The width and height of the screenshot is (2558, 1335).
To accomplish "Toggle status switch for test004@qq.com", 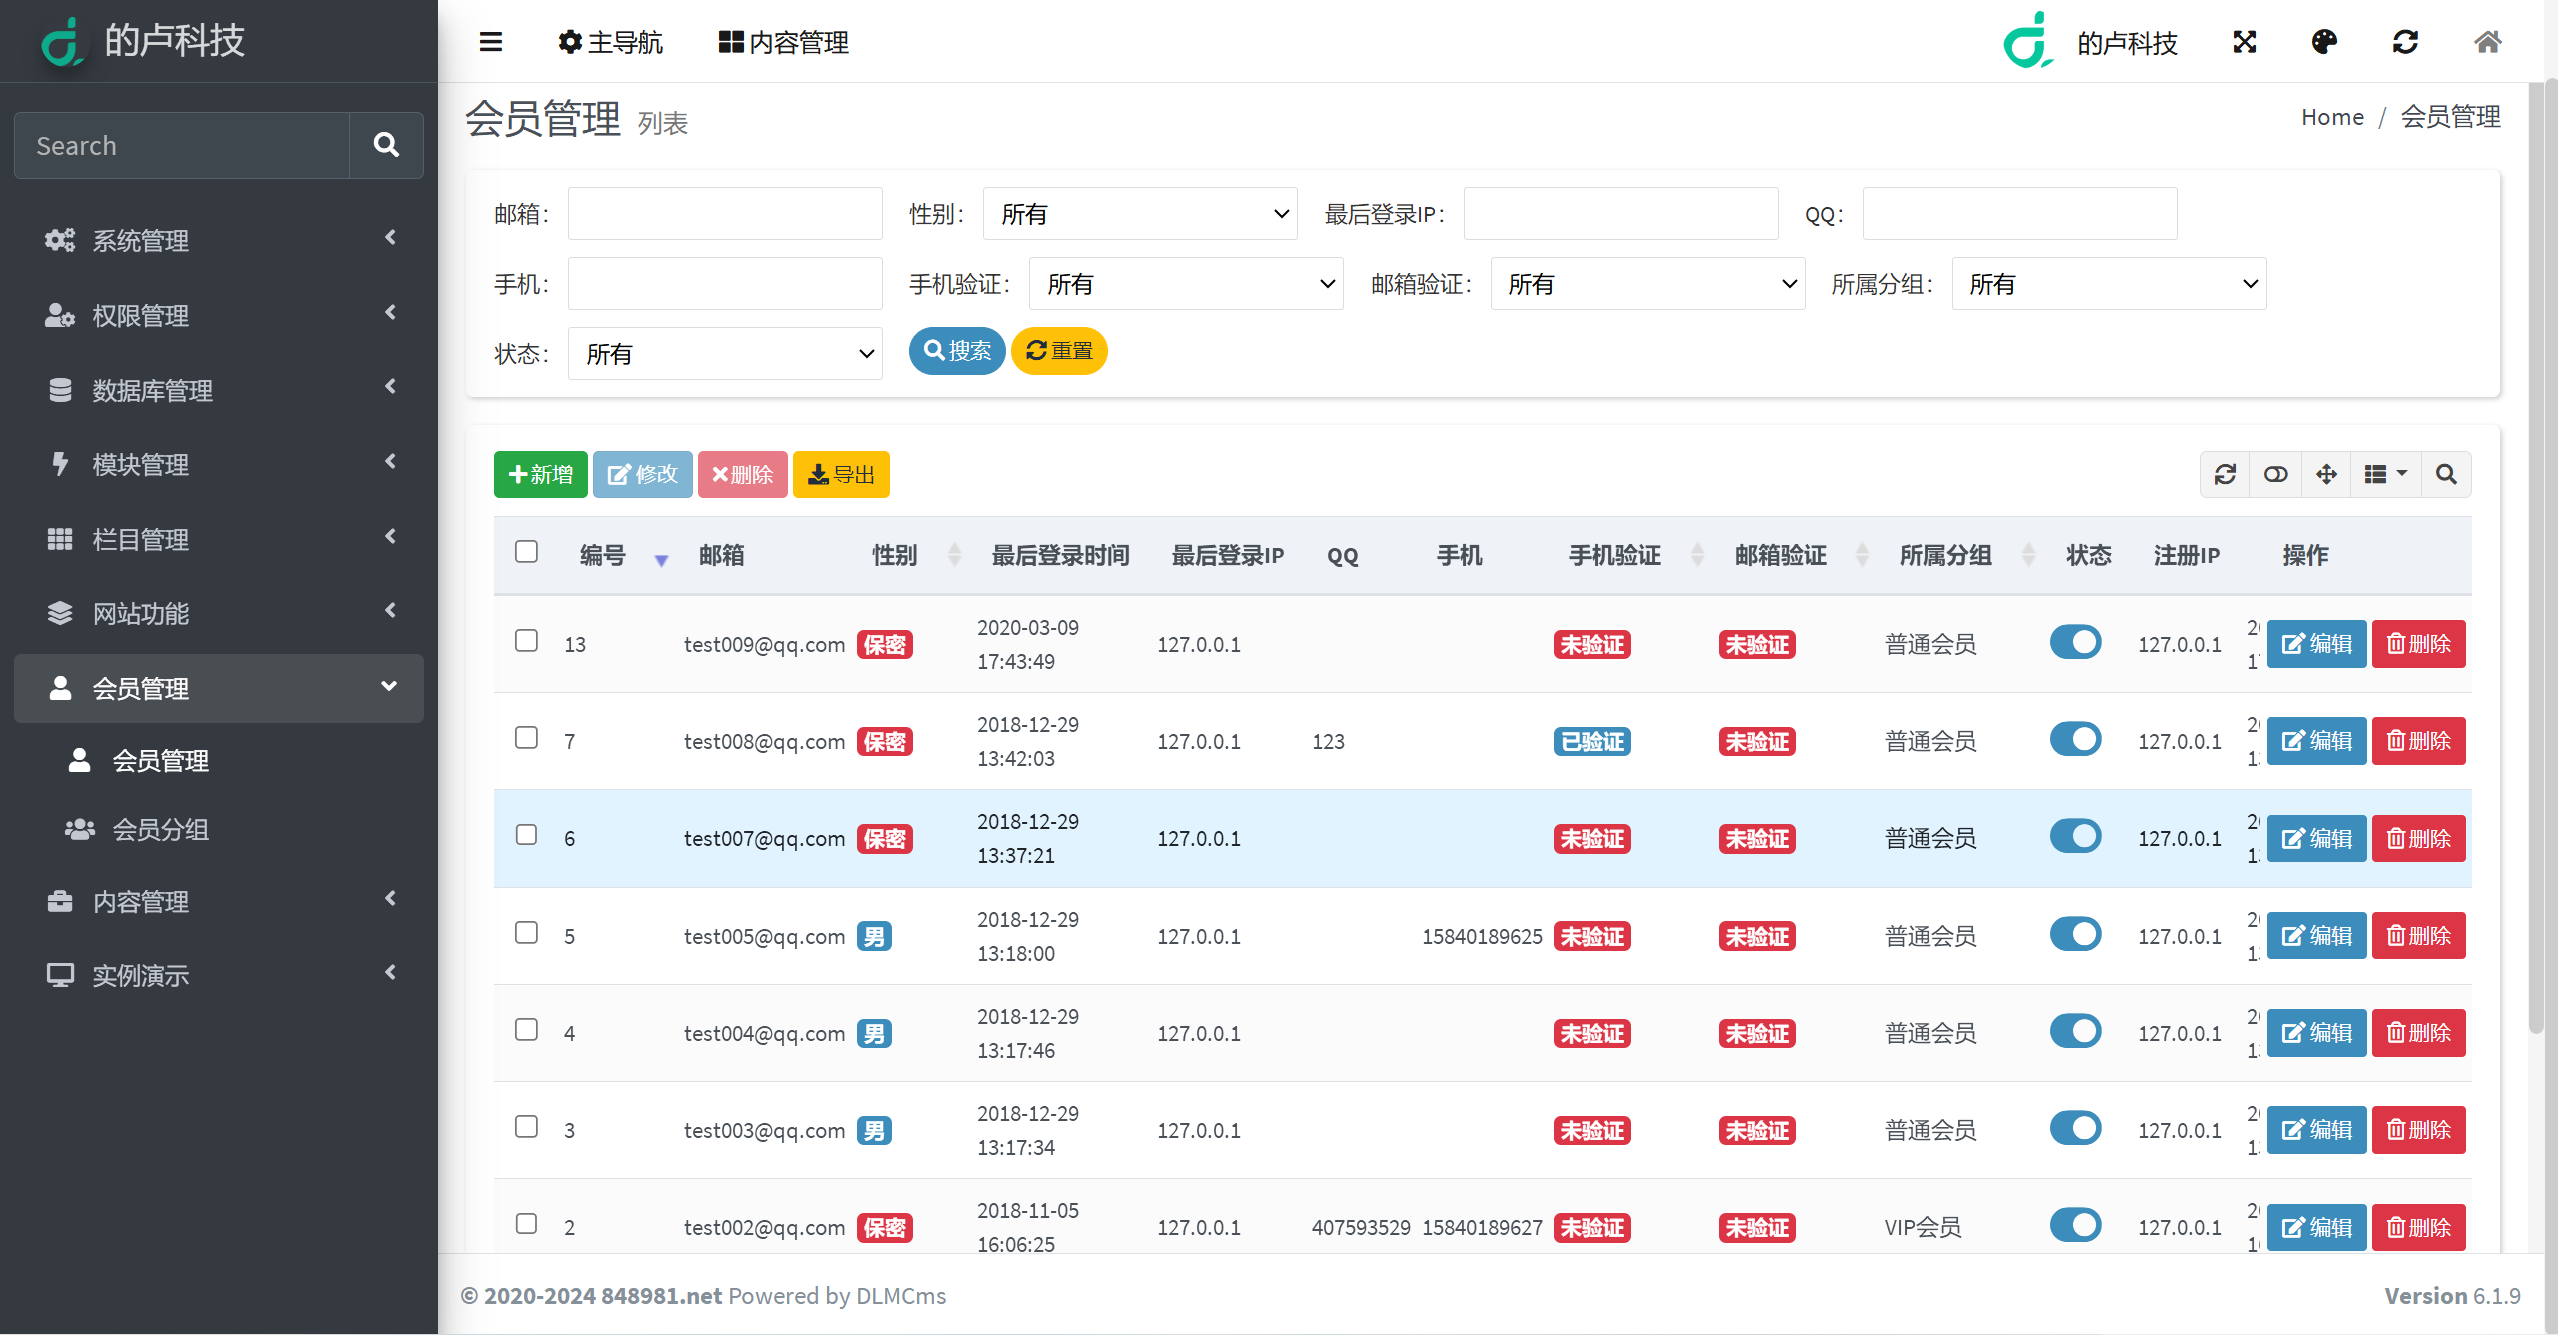I will coord(2075,1031).
